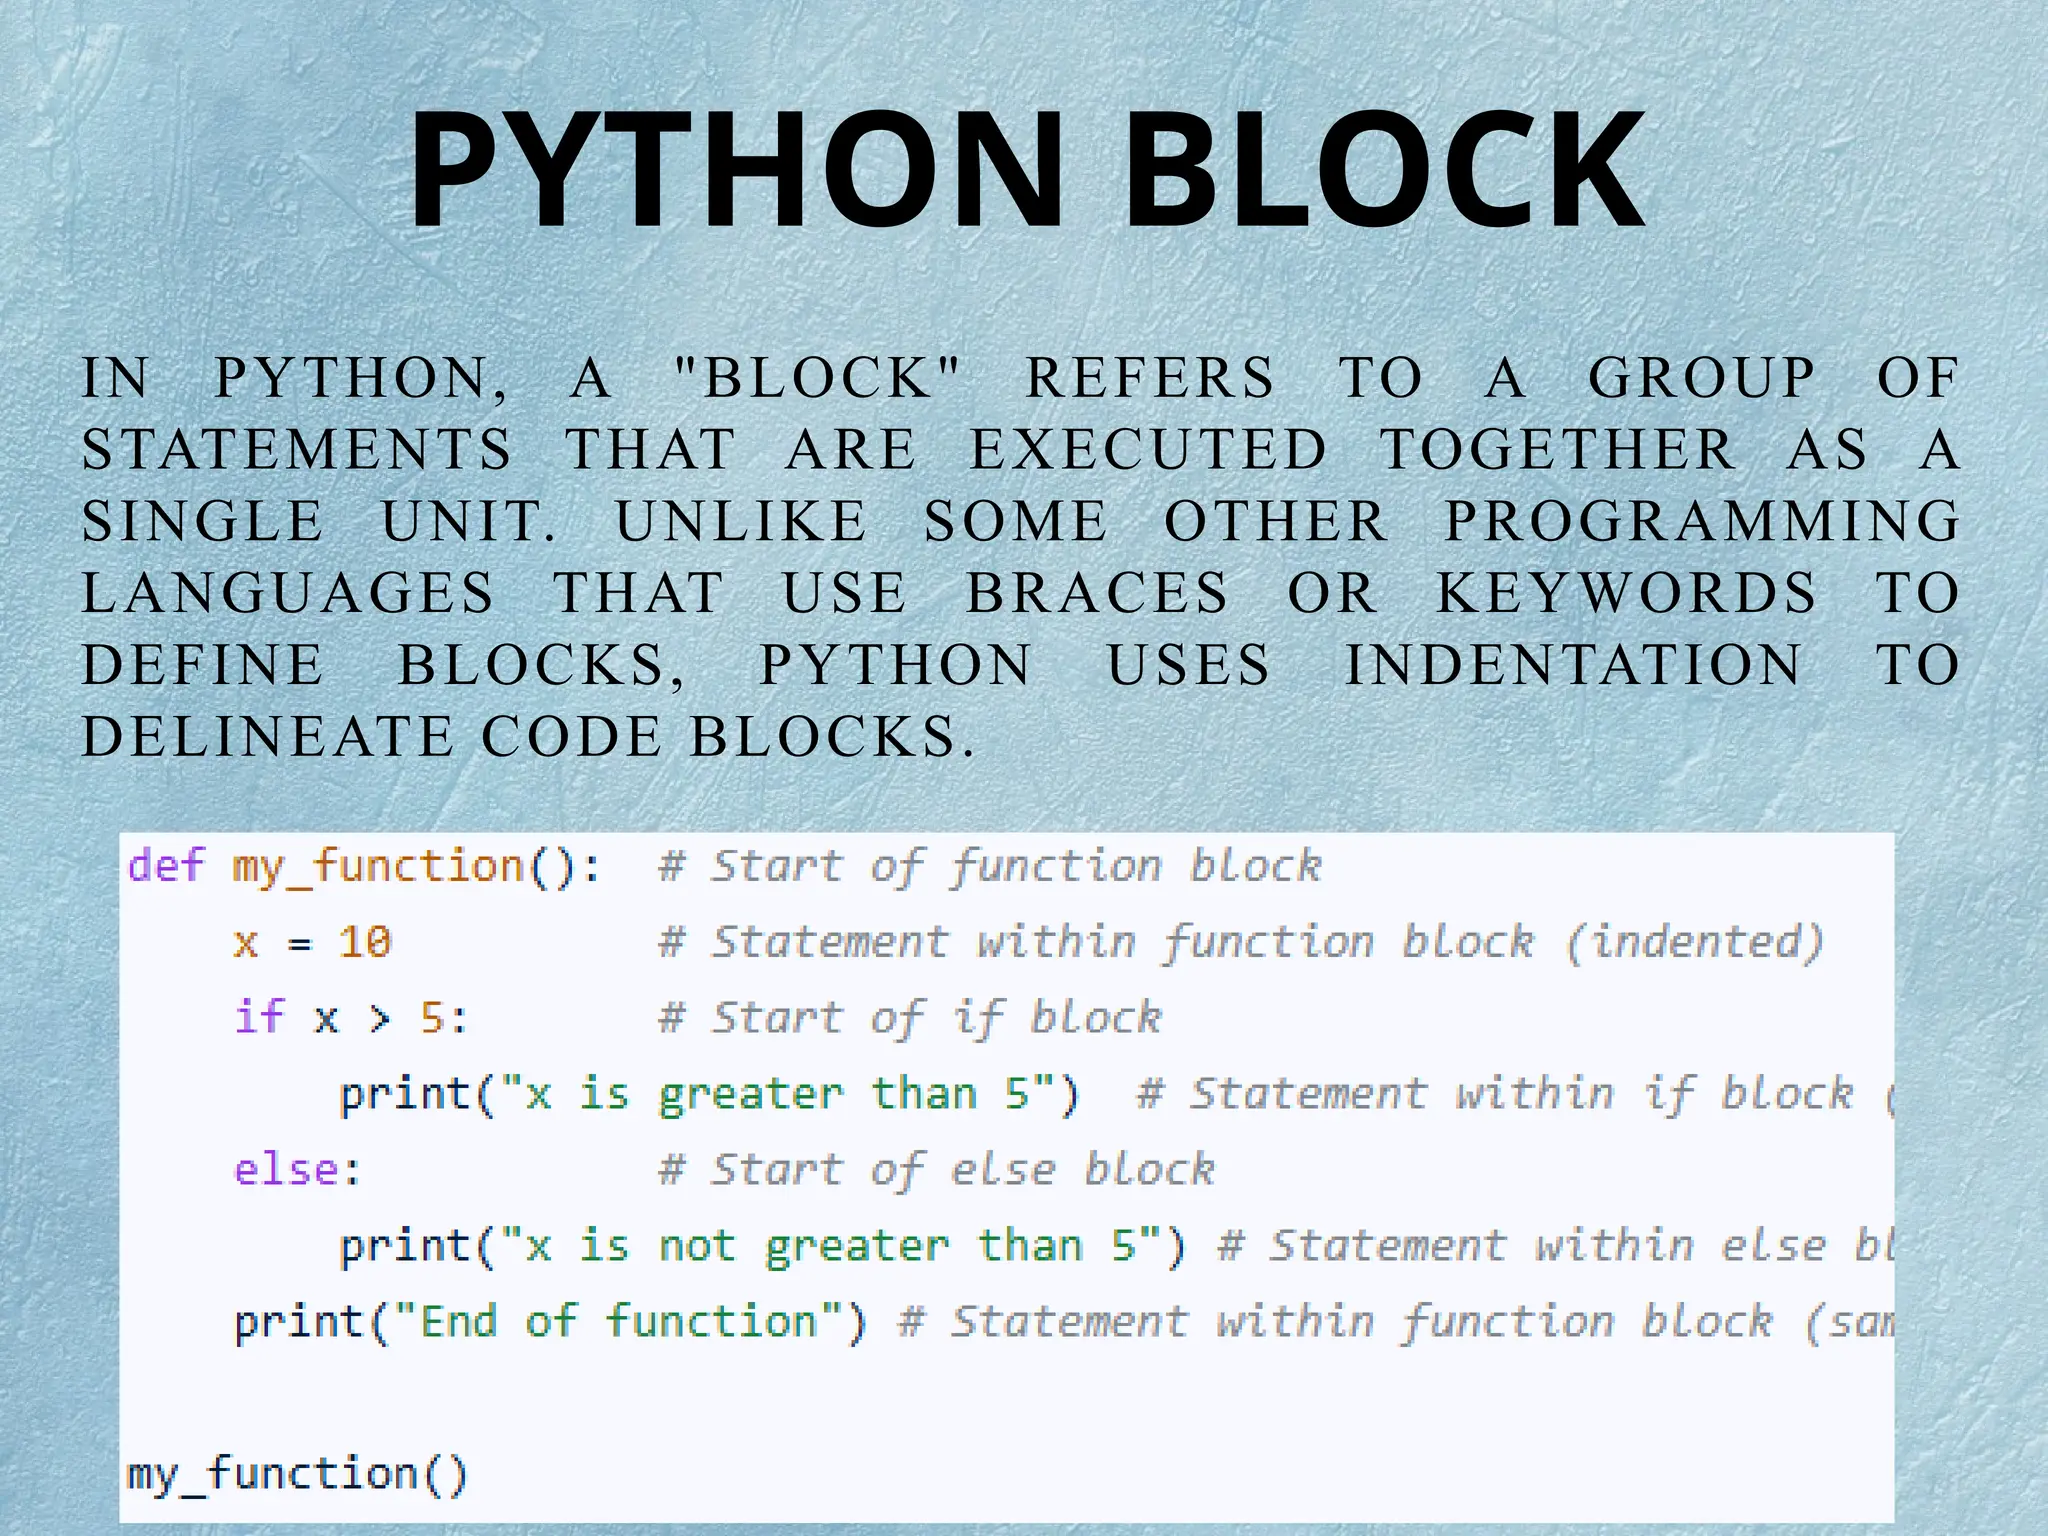Screen dimensions: 2048x1536
Task: Click the x = 10 assignment line
Action: coord(312,942)
